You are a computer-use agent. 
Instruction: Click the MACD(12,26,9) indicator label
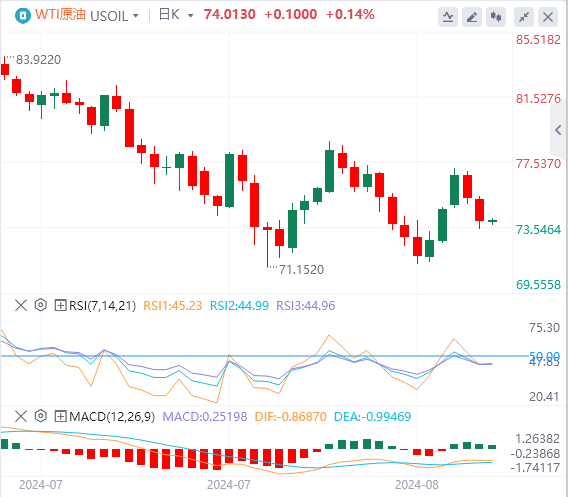point(112,417)
